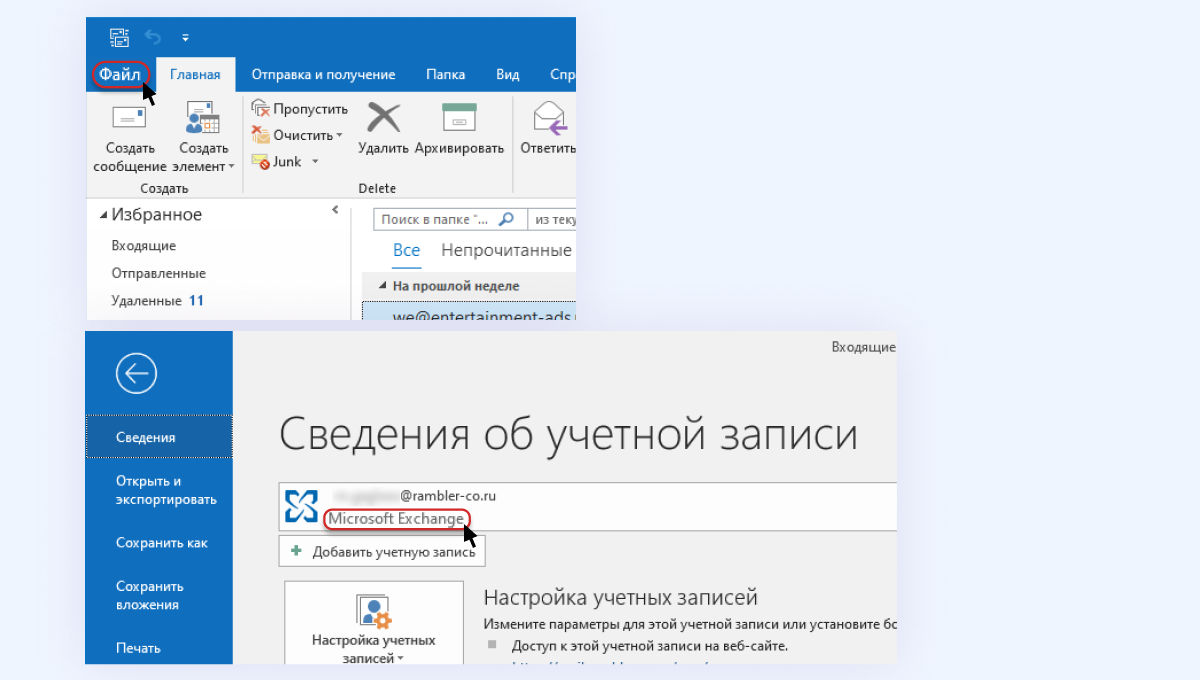
Task: Filter by Непрочитанные messages
Action: [507, 251]
